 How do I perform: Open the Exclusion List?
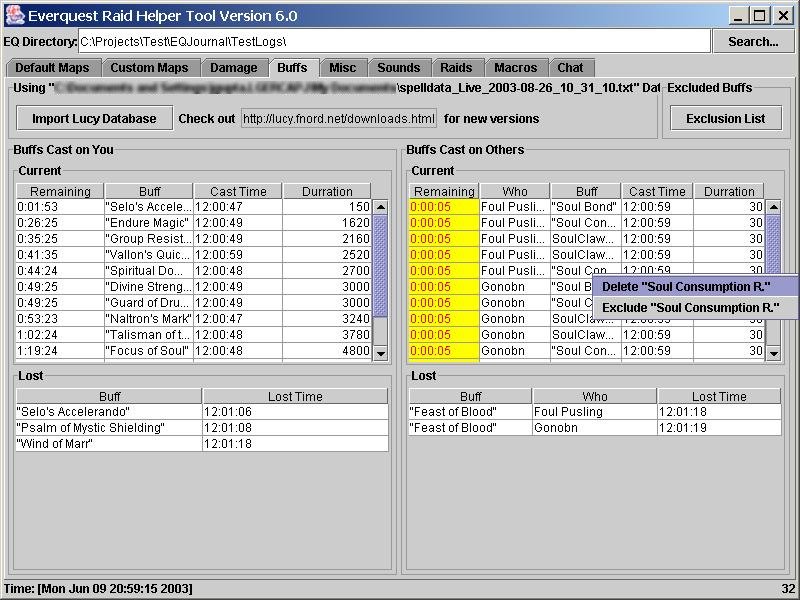[726, 118]
